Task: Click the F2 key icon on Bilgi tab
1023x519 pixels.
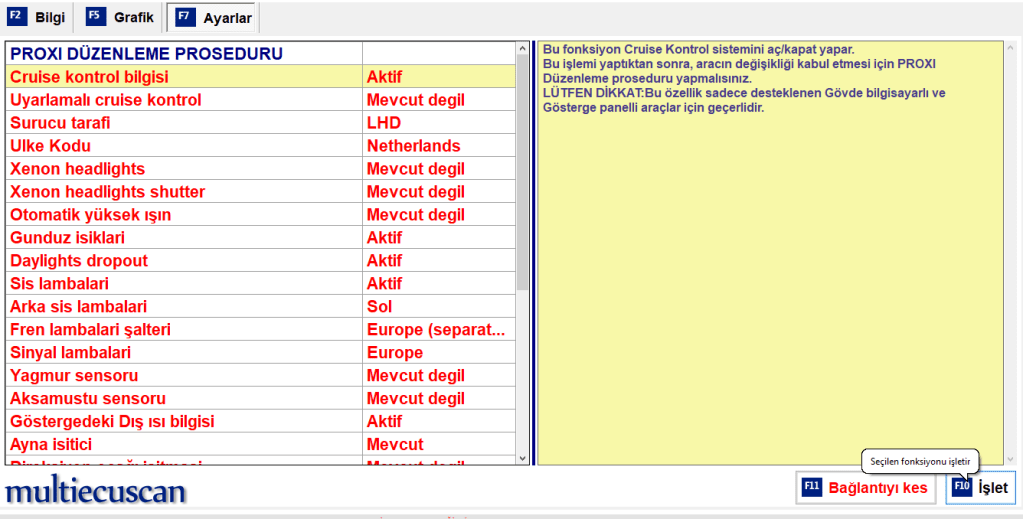Action: 15,17
